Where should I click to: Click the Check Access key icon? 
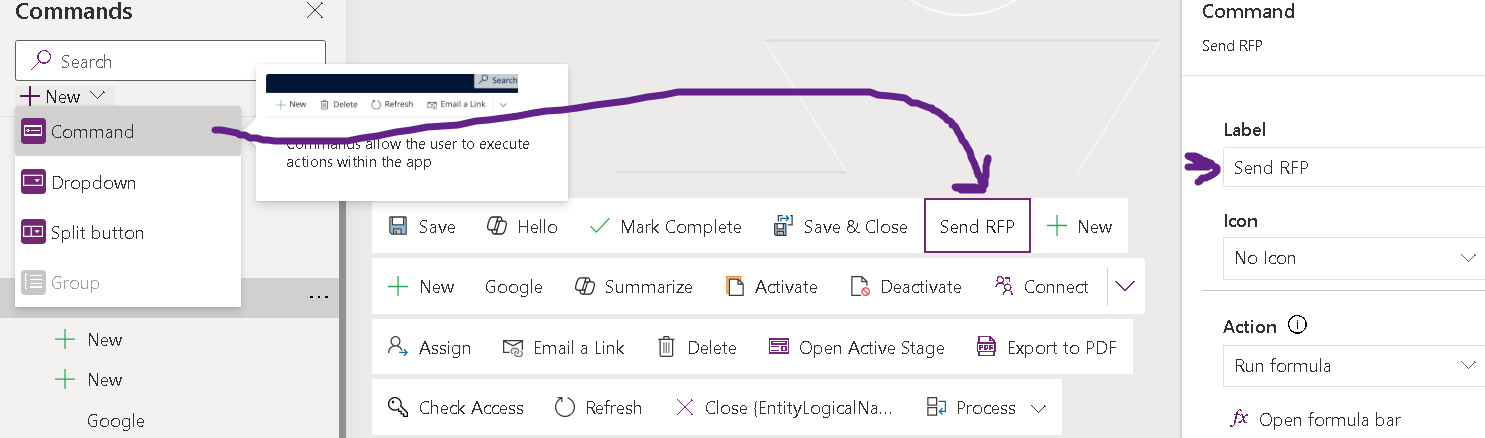click(x=398, y=407)
